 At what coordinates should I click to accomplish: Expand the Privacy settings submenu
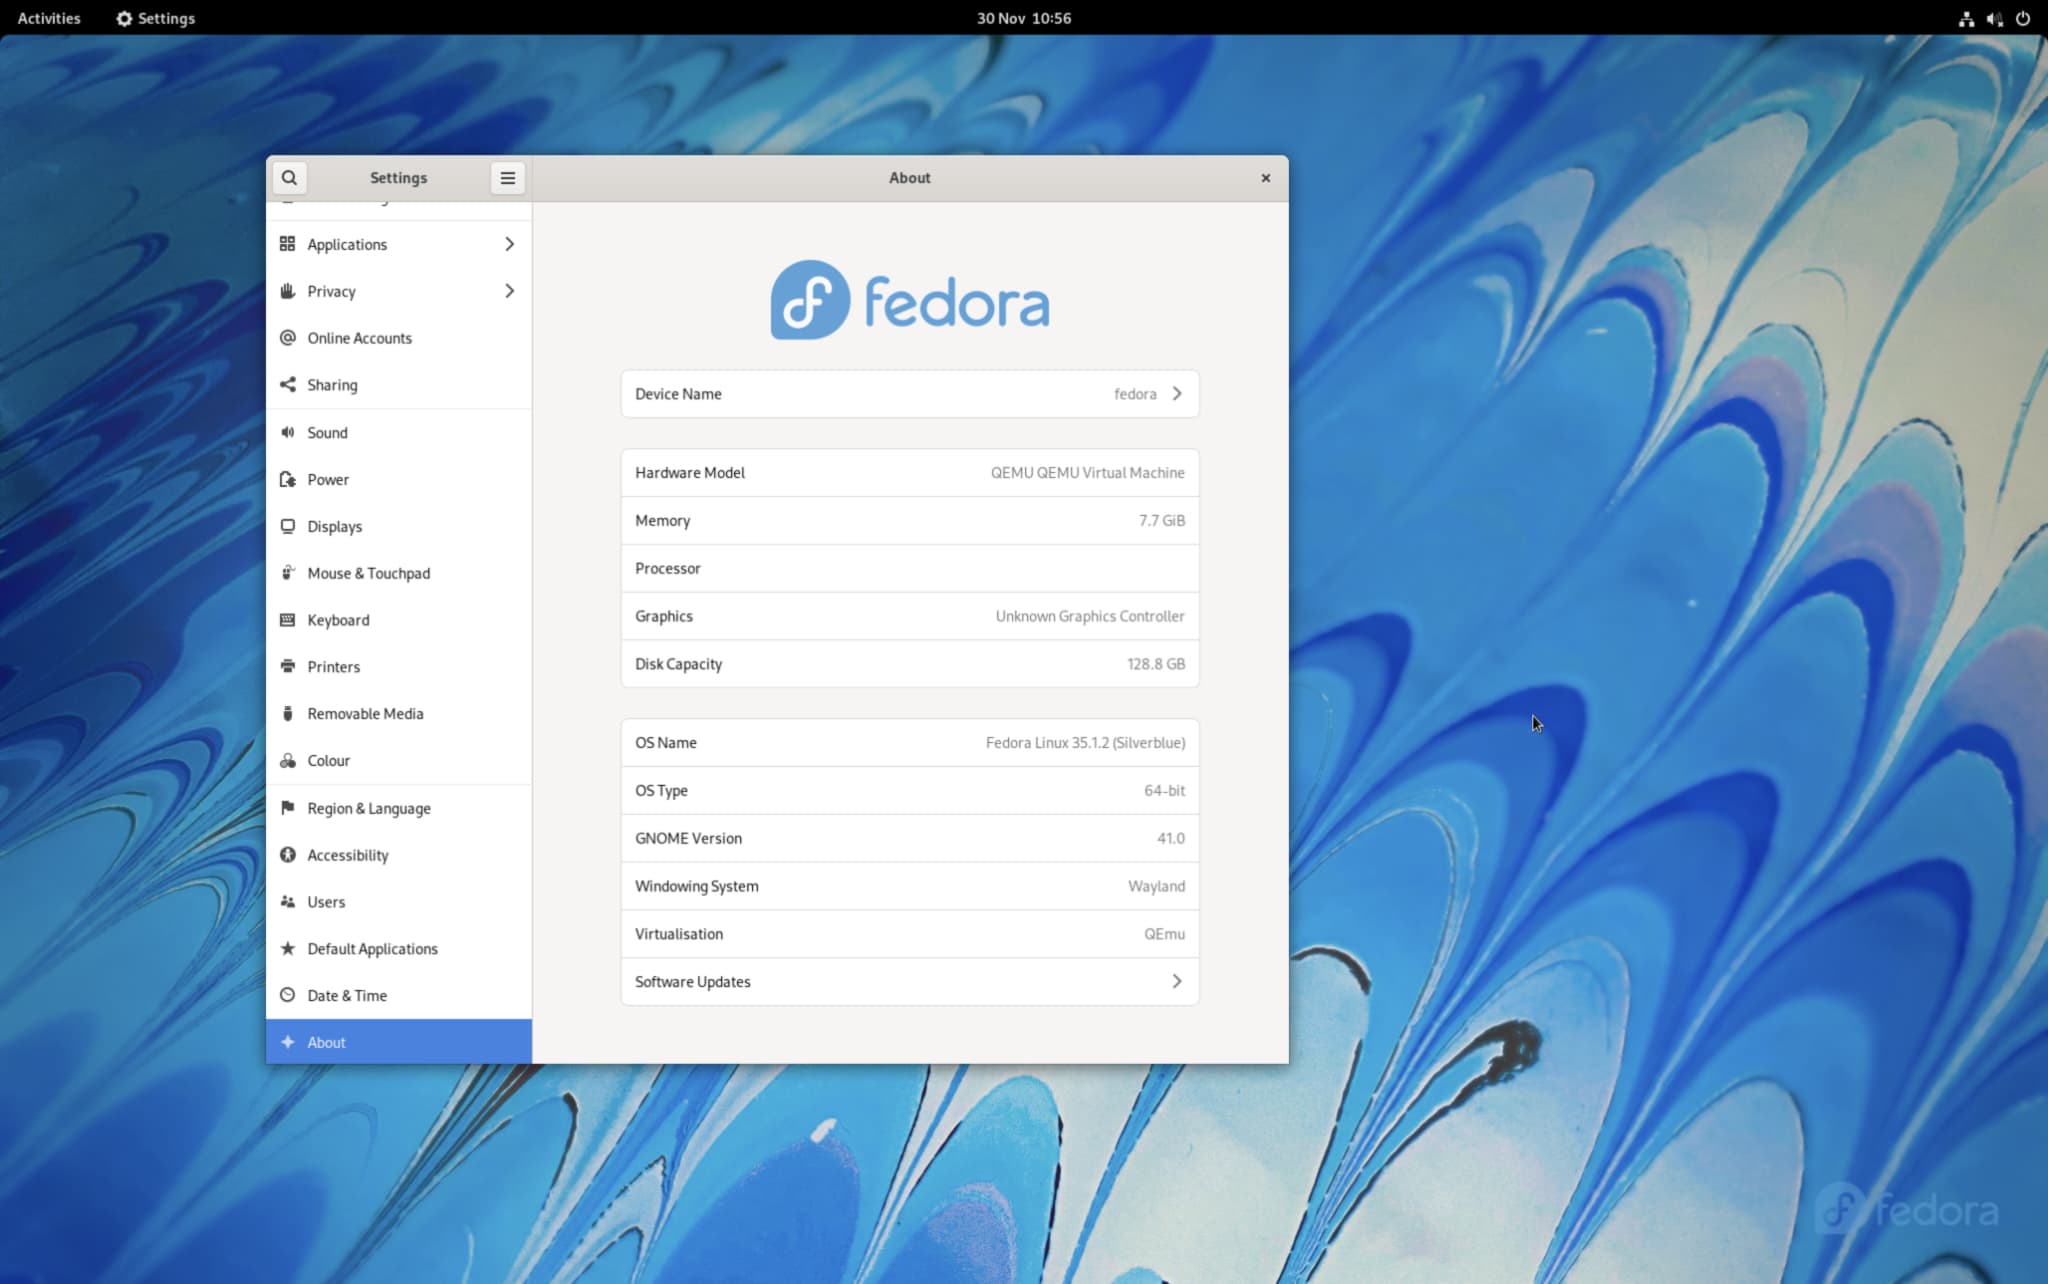click(x=510, y=290)
